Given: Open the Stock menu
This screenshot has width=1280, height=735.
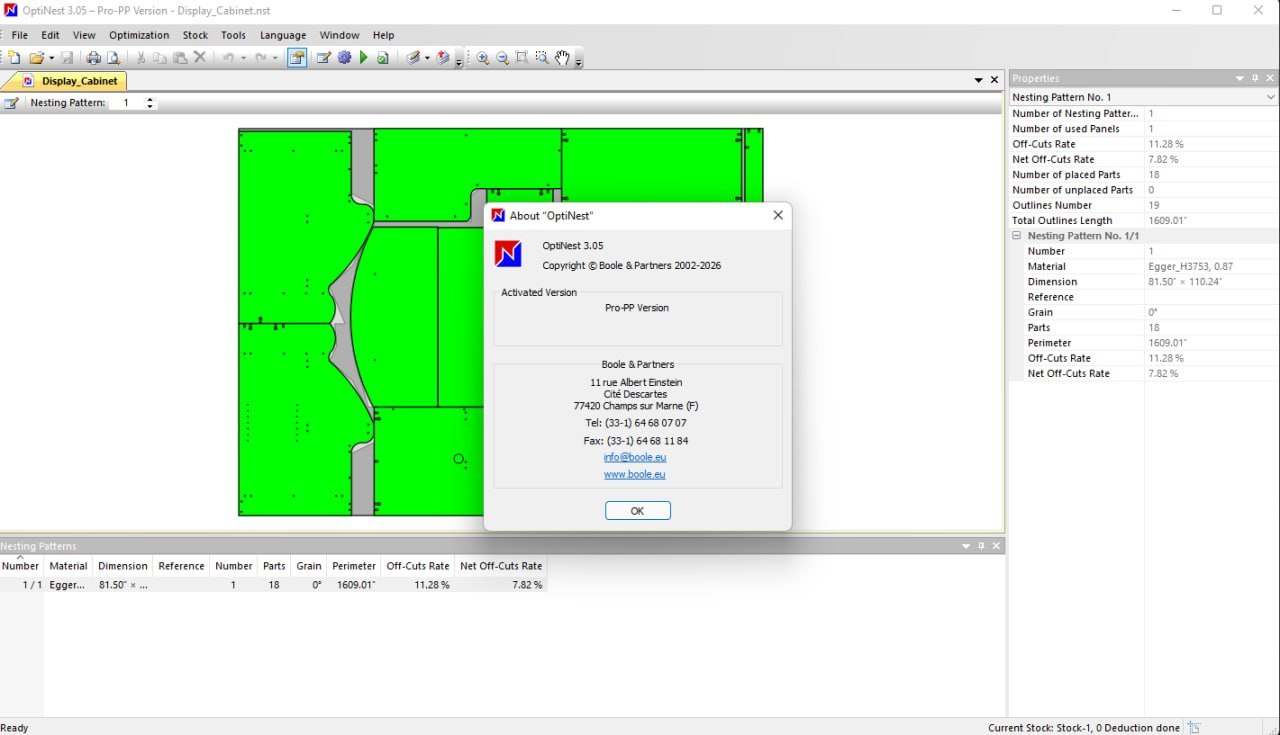Looking at the screenshot, I should (x=195, y=35).
